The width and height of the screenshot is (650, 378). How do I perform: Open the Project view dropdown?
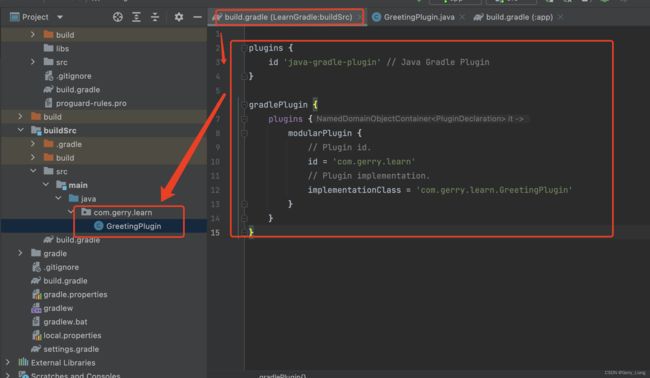[x=60, y=17]
